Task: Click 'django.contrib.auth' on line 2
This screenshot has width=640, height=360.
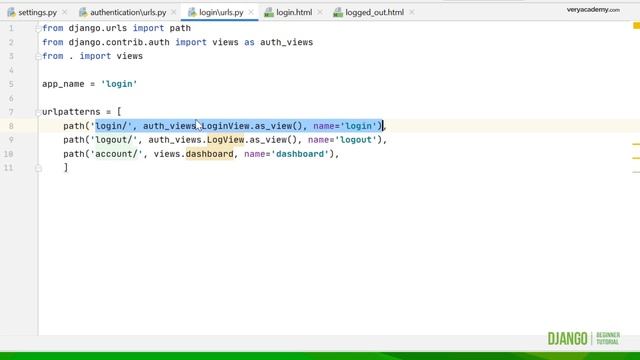Action: (119, 42)
